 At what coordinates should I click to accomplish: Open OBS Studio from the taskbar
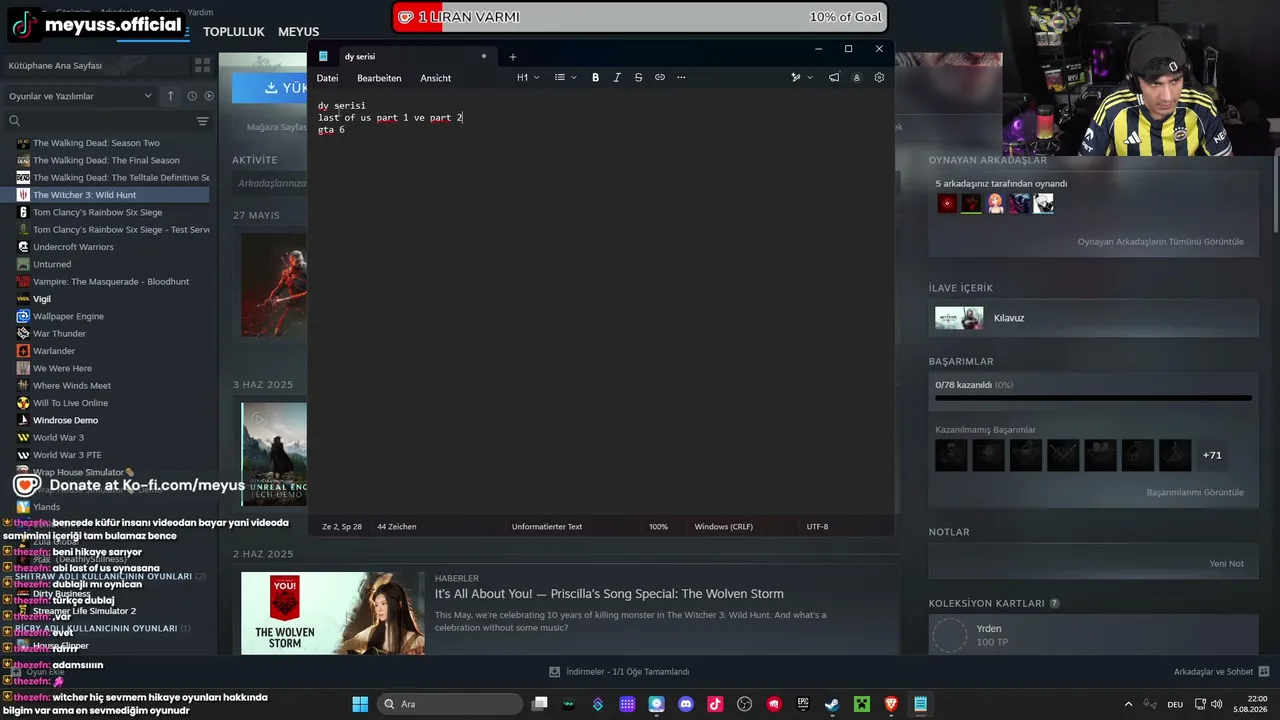click(x=744, y=704)
